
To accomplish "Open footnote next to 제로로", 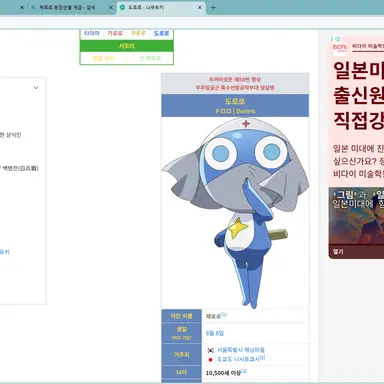I will tap(224, 314).
